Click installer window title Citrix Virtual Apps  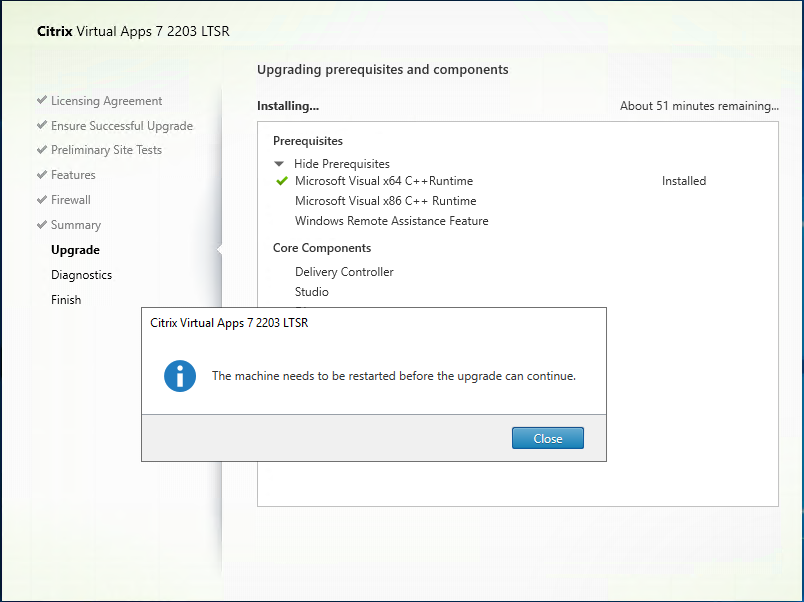pos(133,32)
